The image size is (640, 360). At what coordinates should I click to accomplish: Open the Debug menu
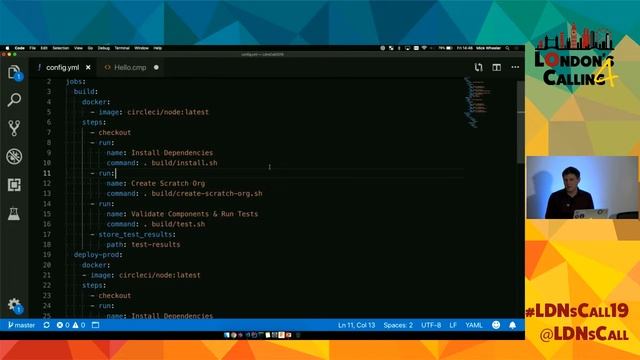104,48
